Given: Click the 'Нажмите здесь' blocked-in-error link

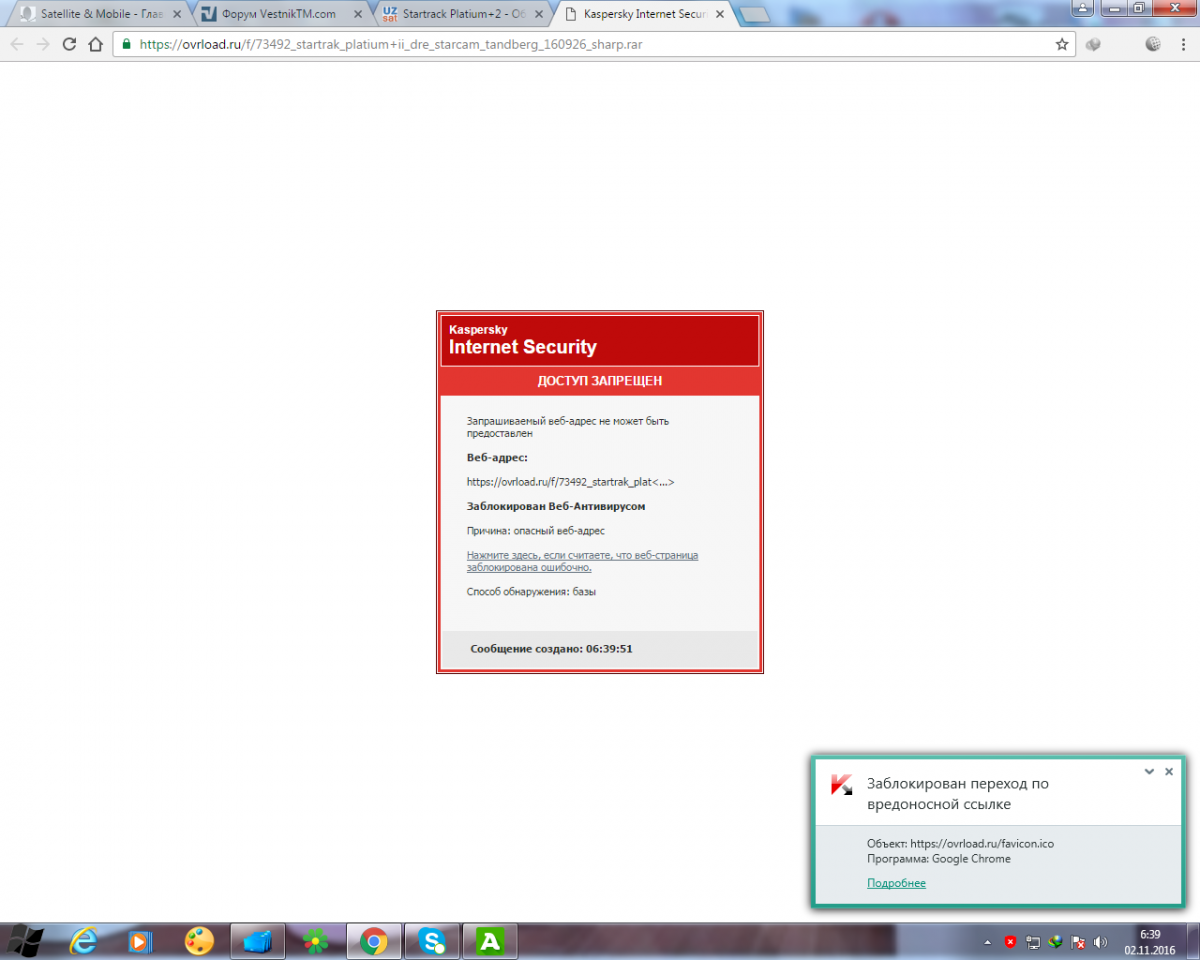Looking at the screenshot, I should click(x=582, y=561).
